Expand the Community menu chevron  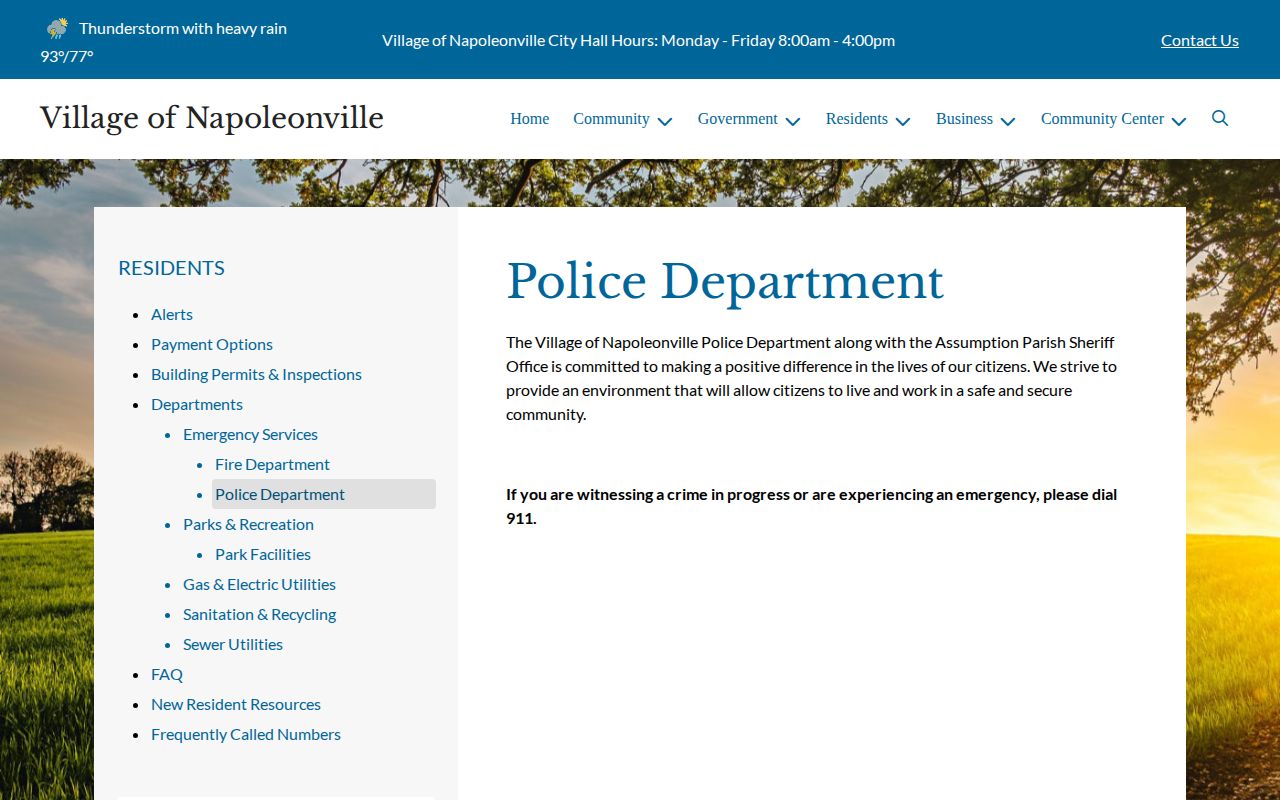(665, 121)
